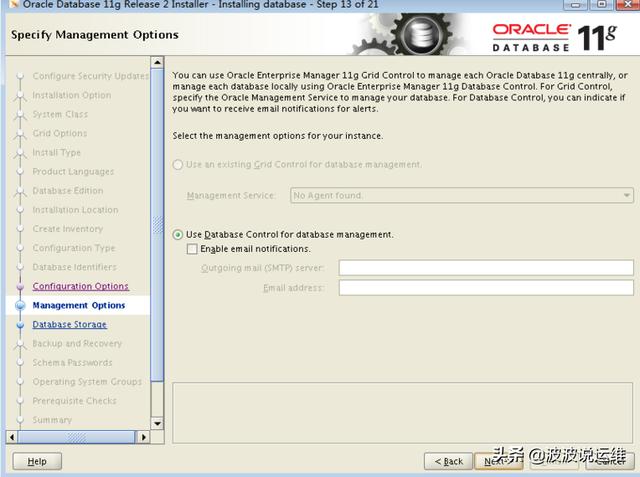Click the Configure Security Updates step
The width and height of the screenshot is (640, 477).
91,76
